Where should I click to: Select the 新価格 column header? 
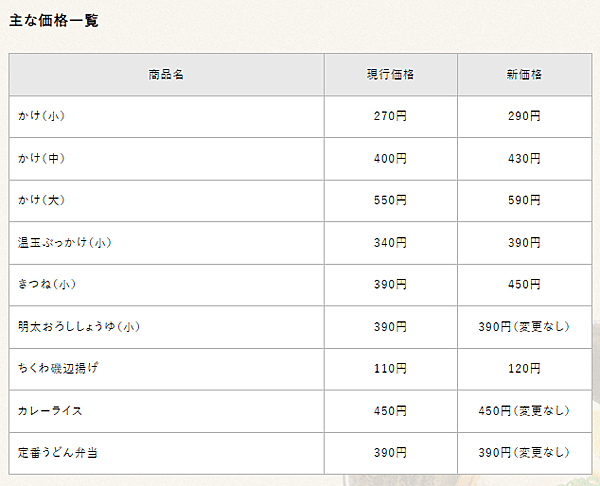tap(524, 74)
